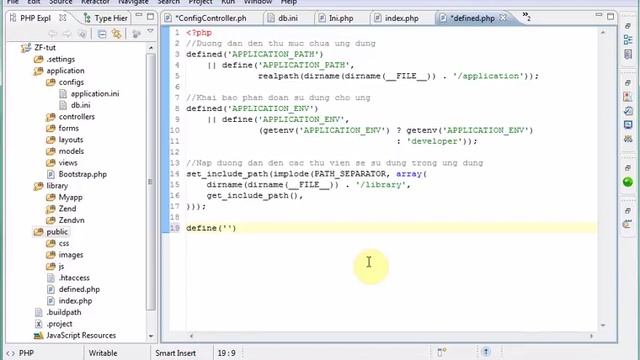Viewport: 640px width, 360px height.
Task: Click the Myapp folder icon
Action: (x=51, y=197)
